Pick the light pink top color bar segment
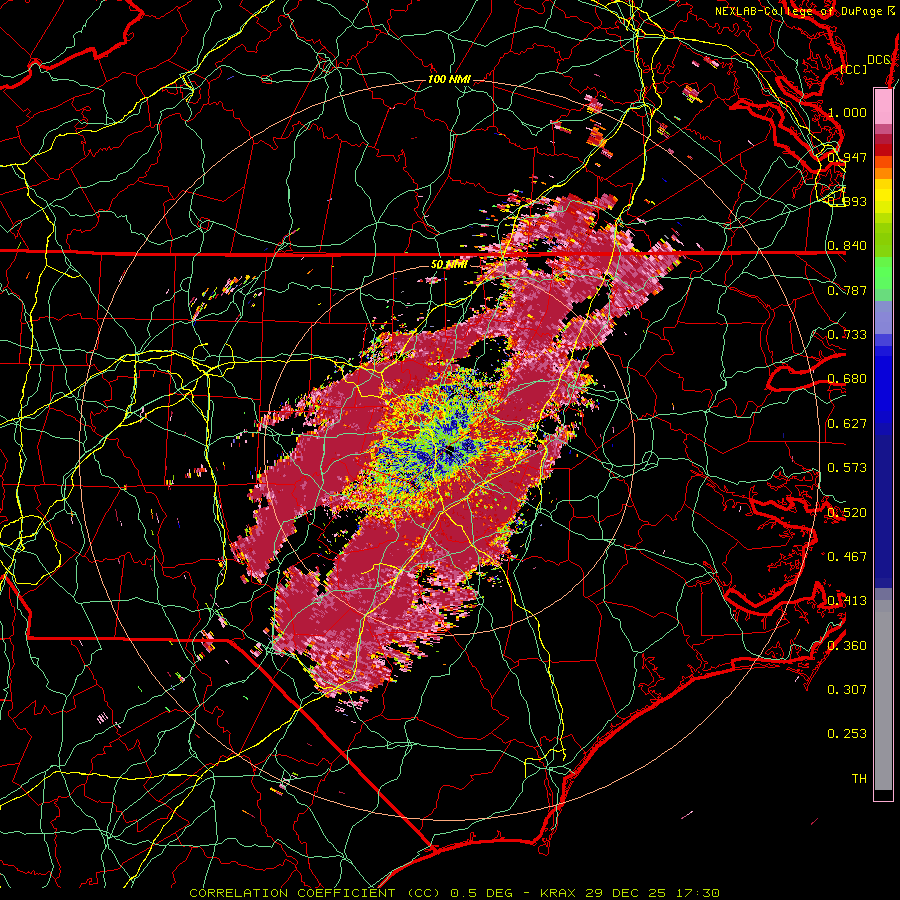 pyautogui.click(x=883, y=106)
